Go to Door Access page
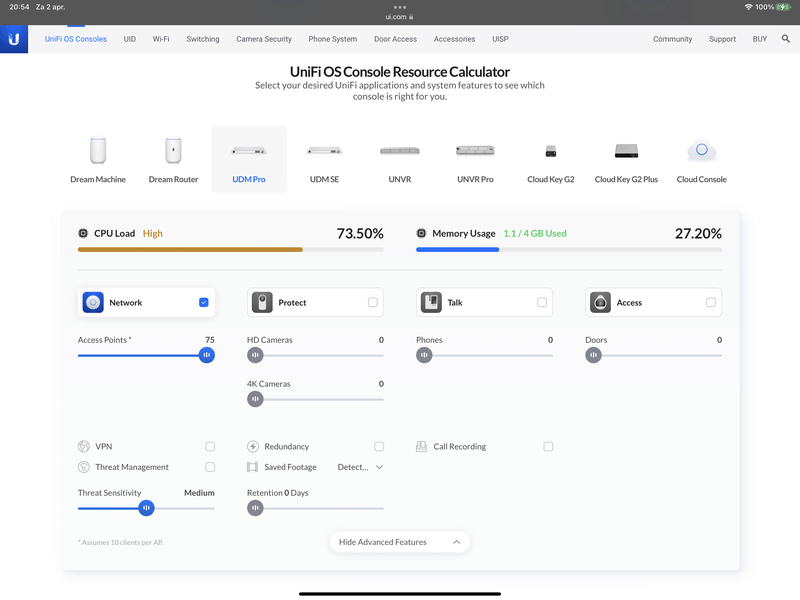 [x=395, y=39]
